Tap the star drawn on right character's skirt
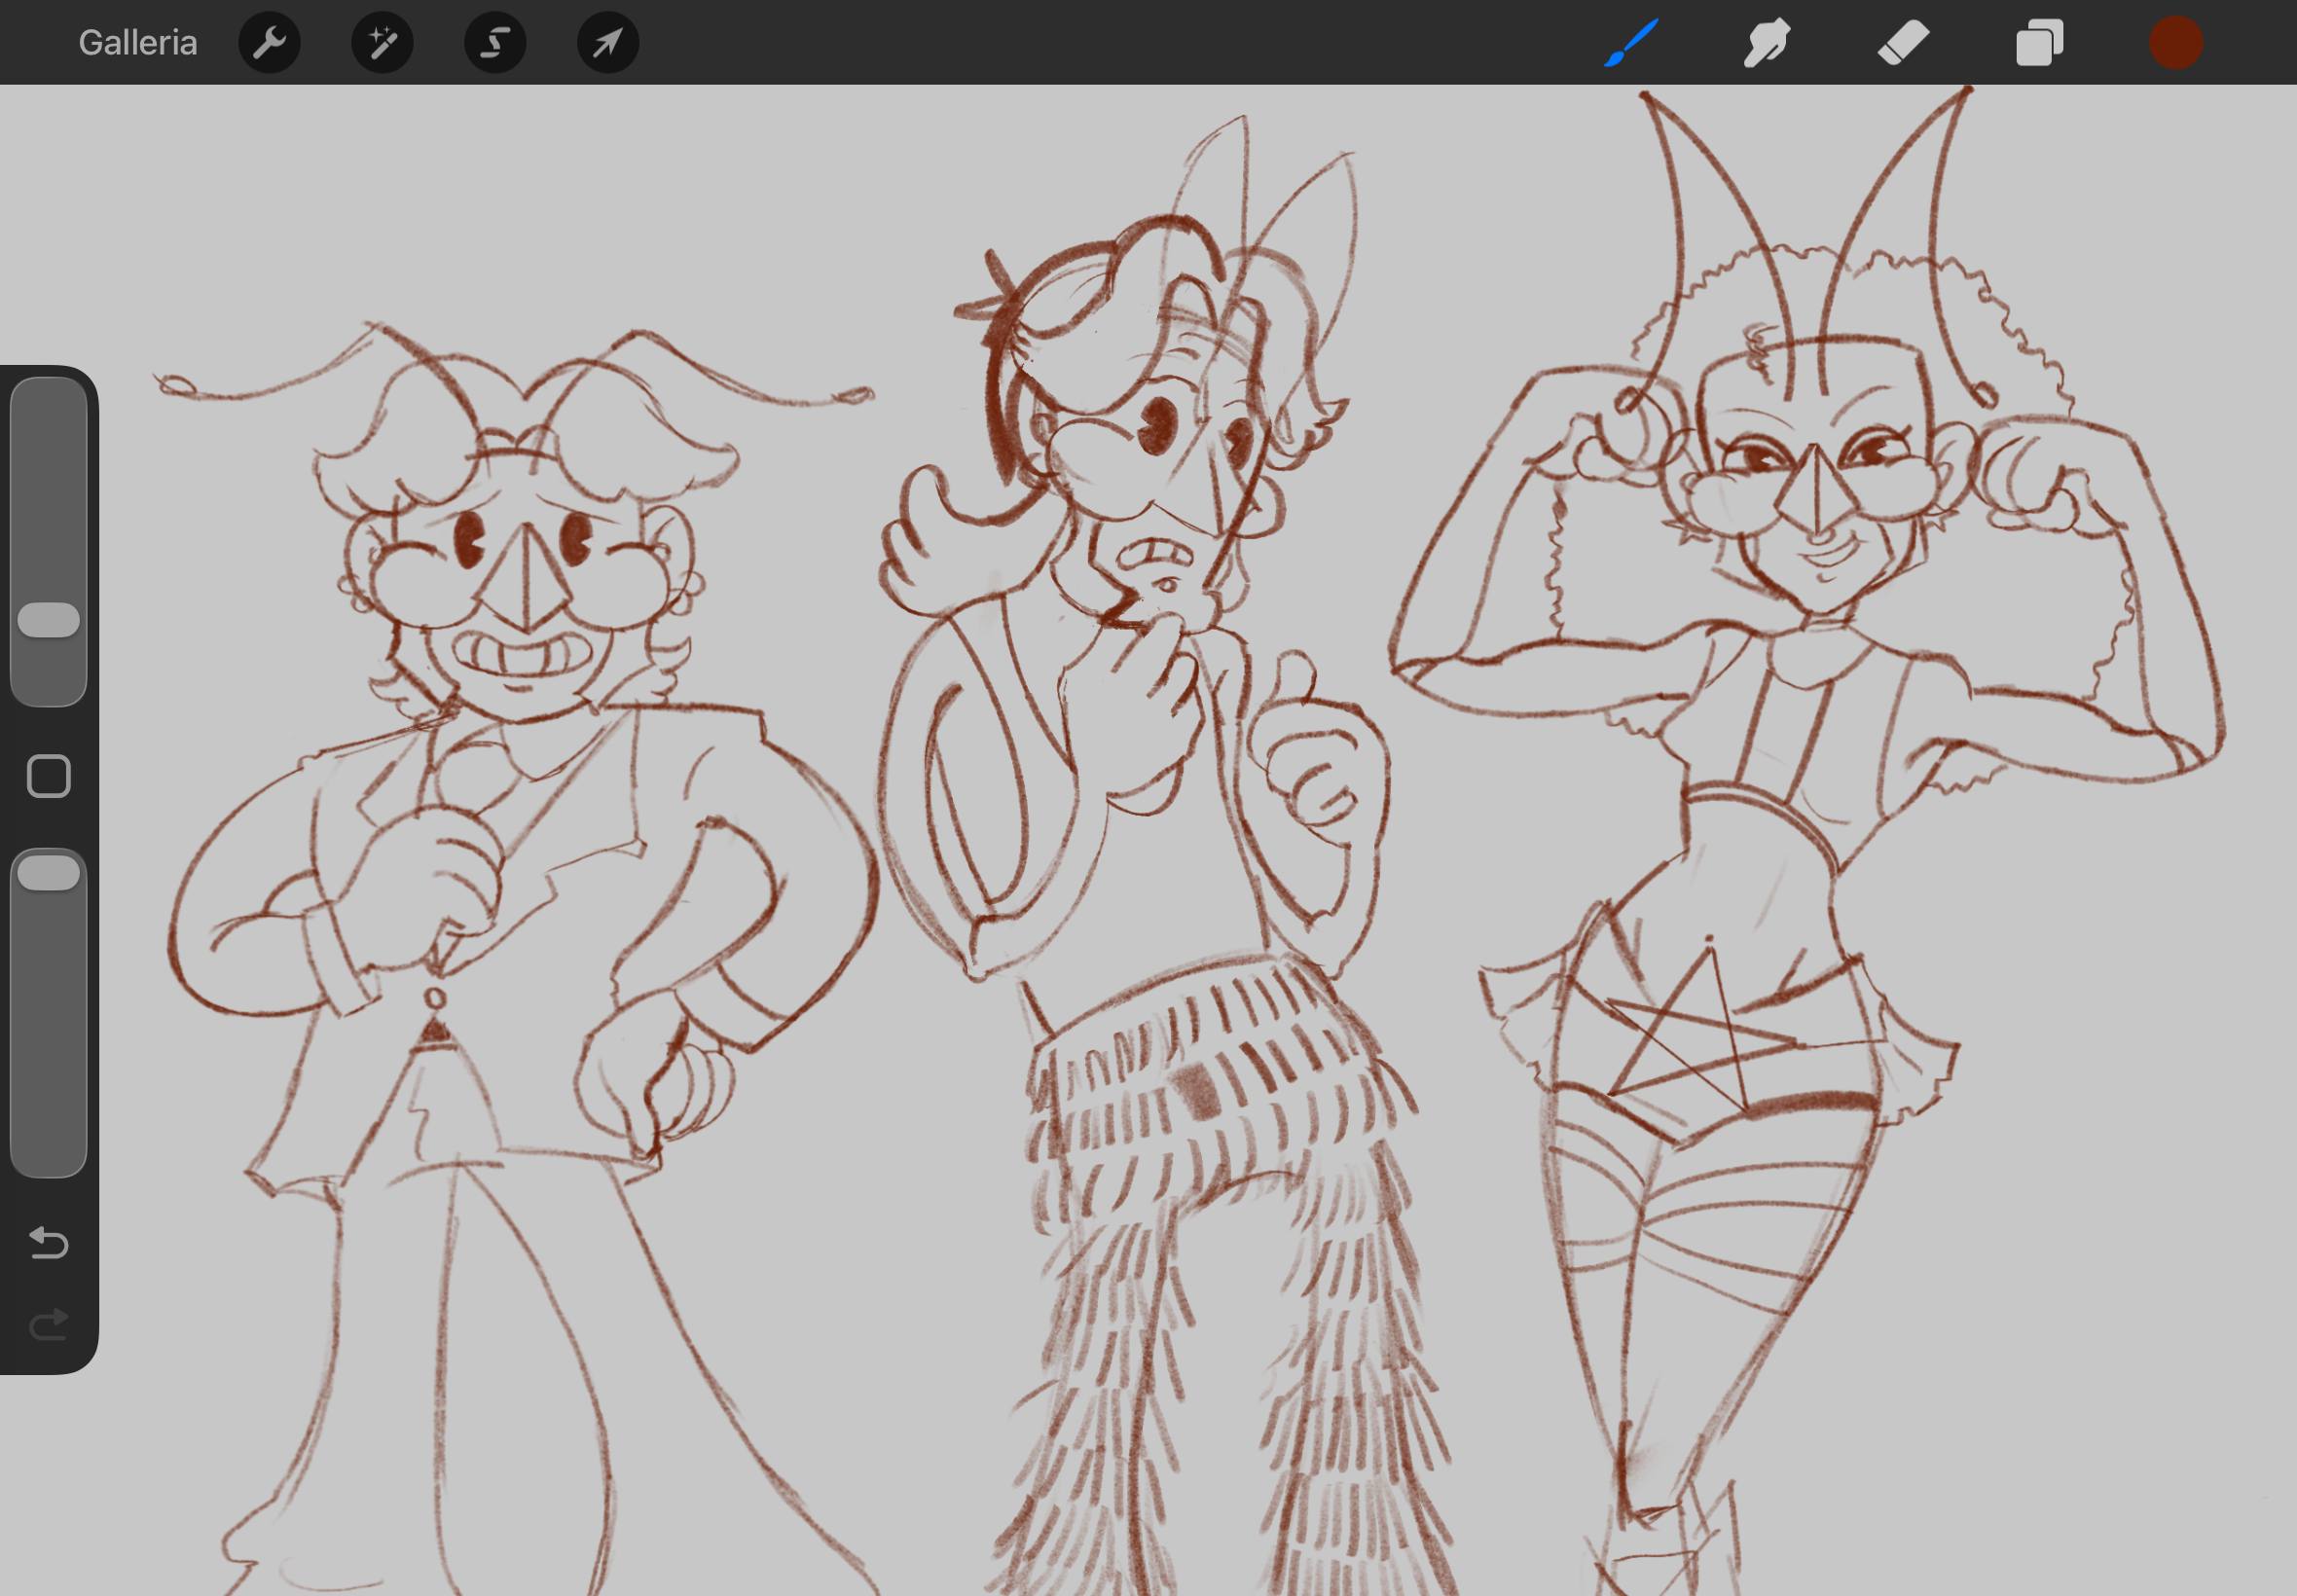This screenshot has width=2297, height=1596. point(1695,1040)
